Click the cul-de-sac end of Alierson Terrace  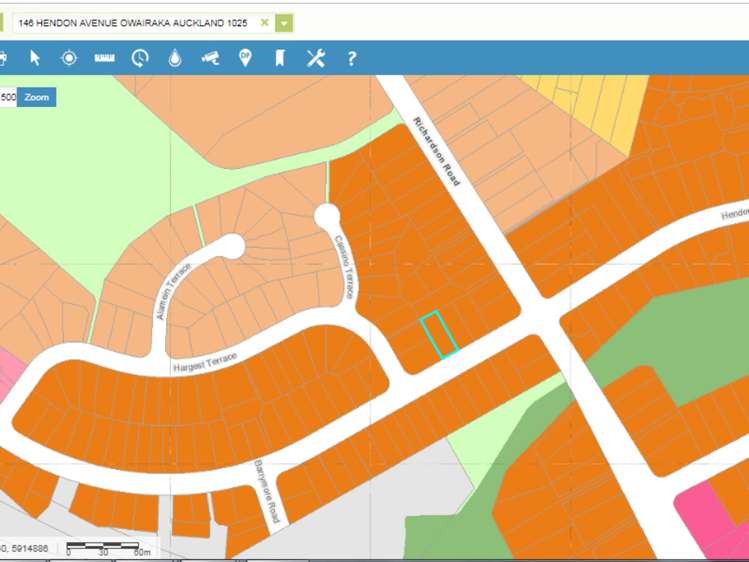[x=231, y=246]
